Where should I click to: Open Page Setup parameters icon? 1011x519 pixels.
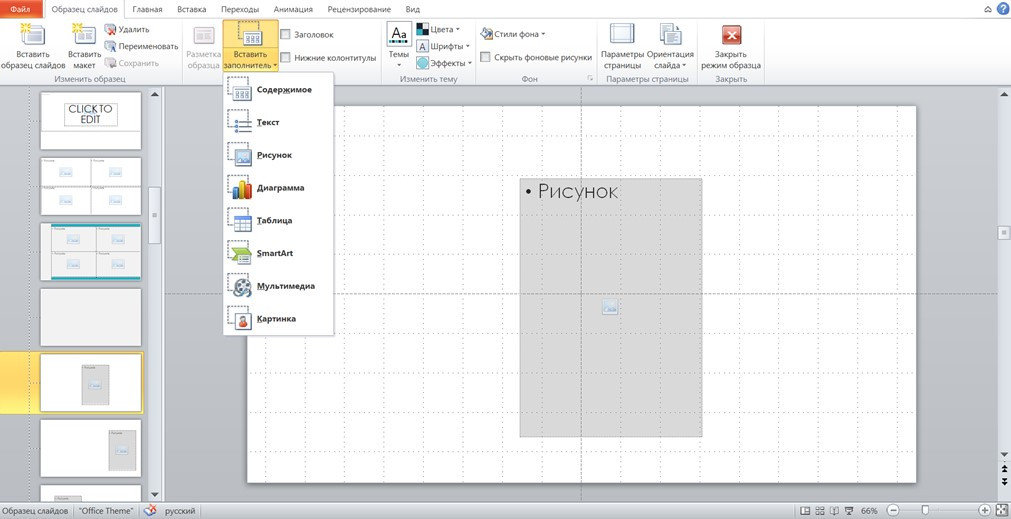622,36
